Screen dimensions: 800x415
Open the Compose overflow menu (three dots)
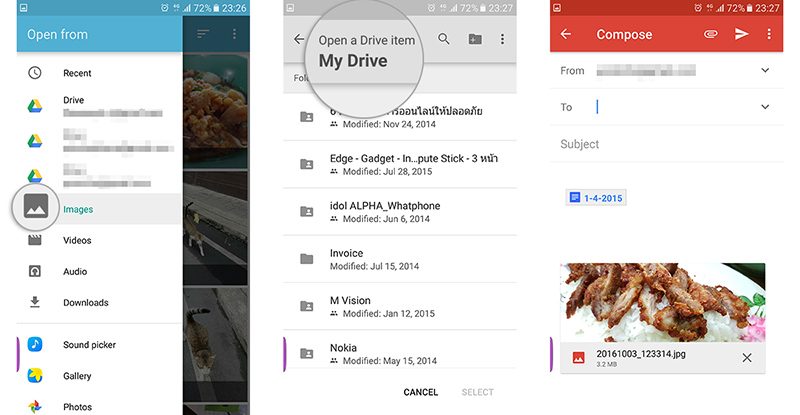pos(768,34)
